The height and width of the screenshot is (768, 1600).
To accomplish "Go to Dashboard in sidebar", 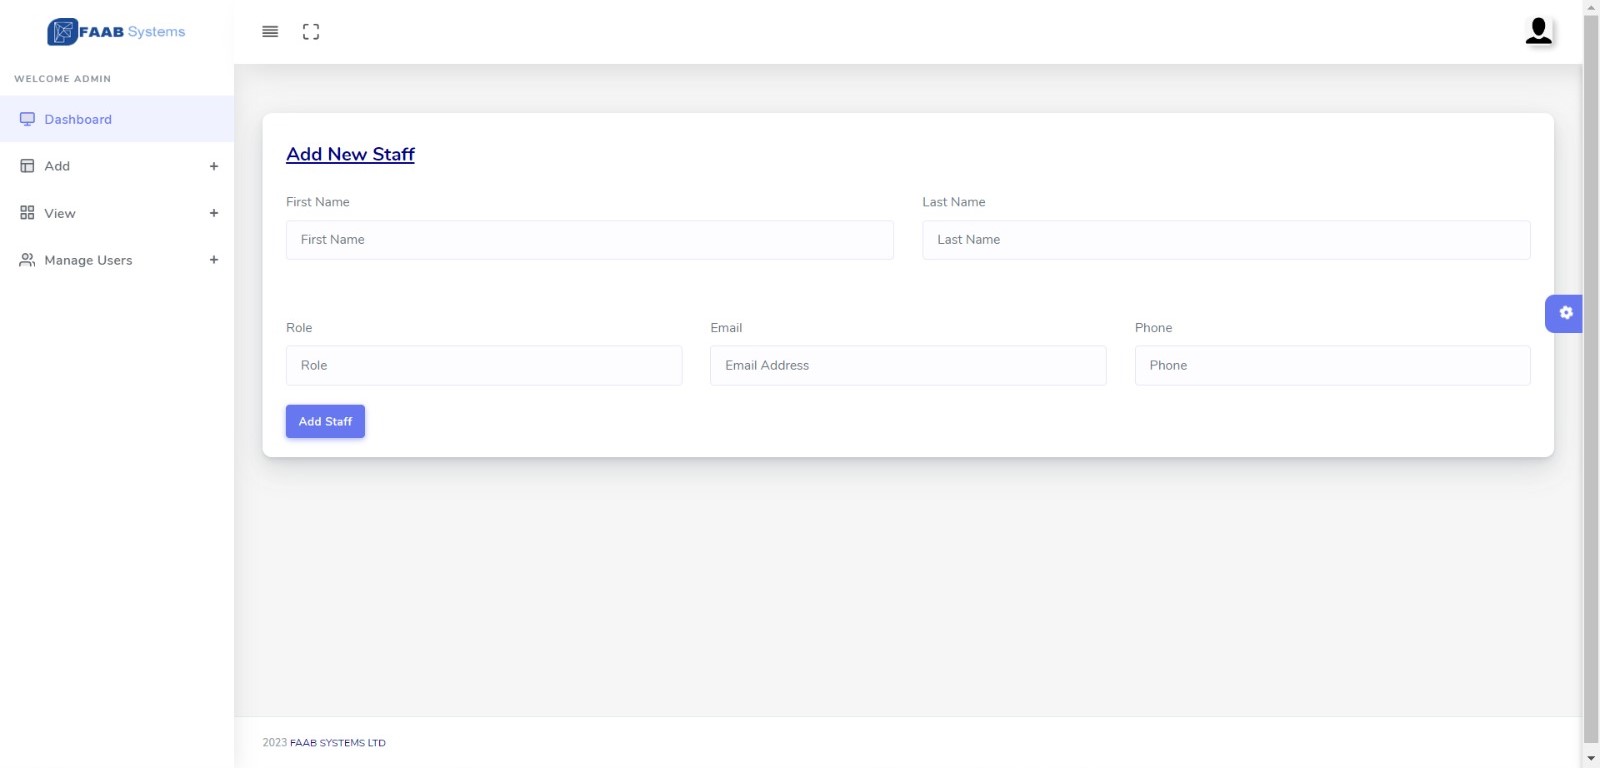I will coord(78,119).
